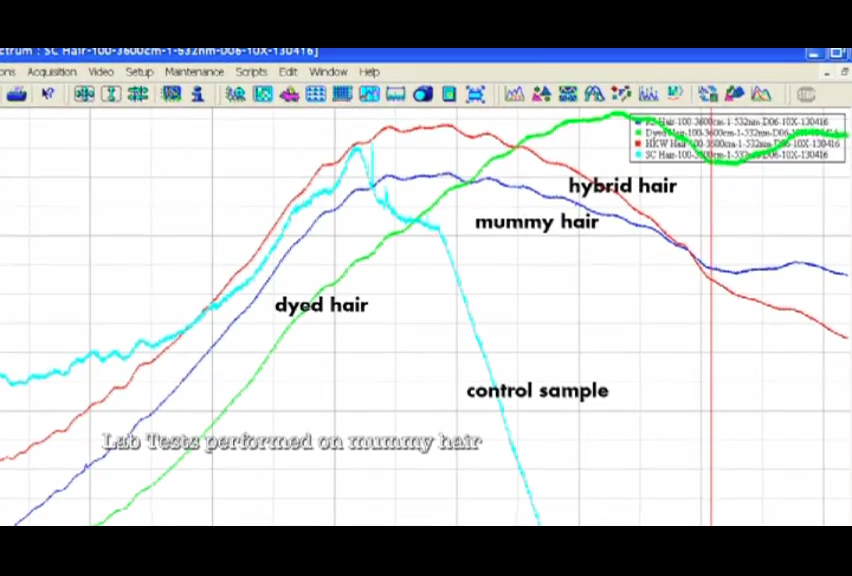Open the Acquisition menu
This screenshot has width=852, height=576.
pos(52,72)
